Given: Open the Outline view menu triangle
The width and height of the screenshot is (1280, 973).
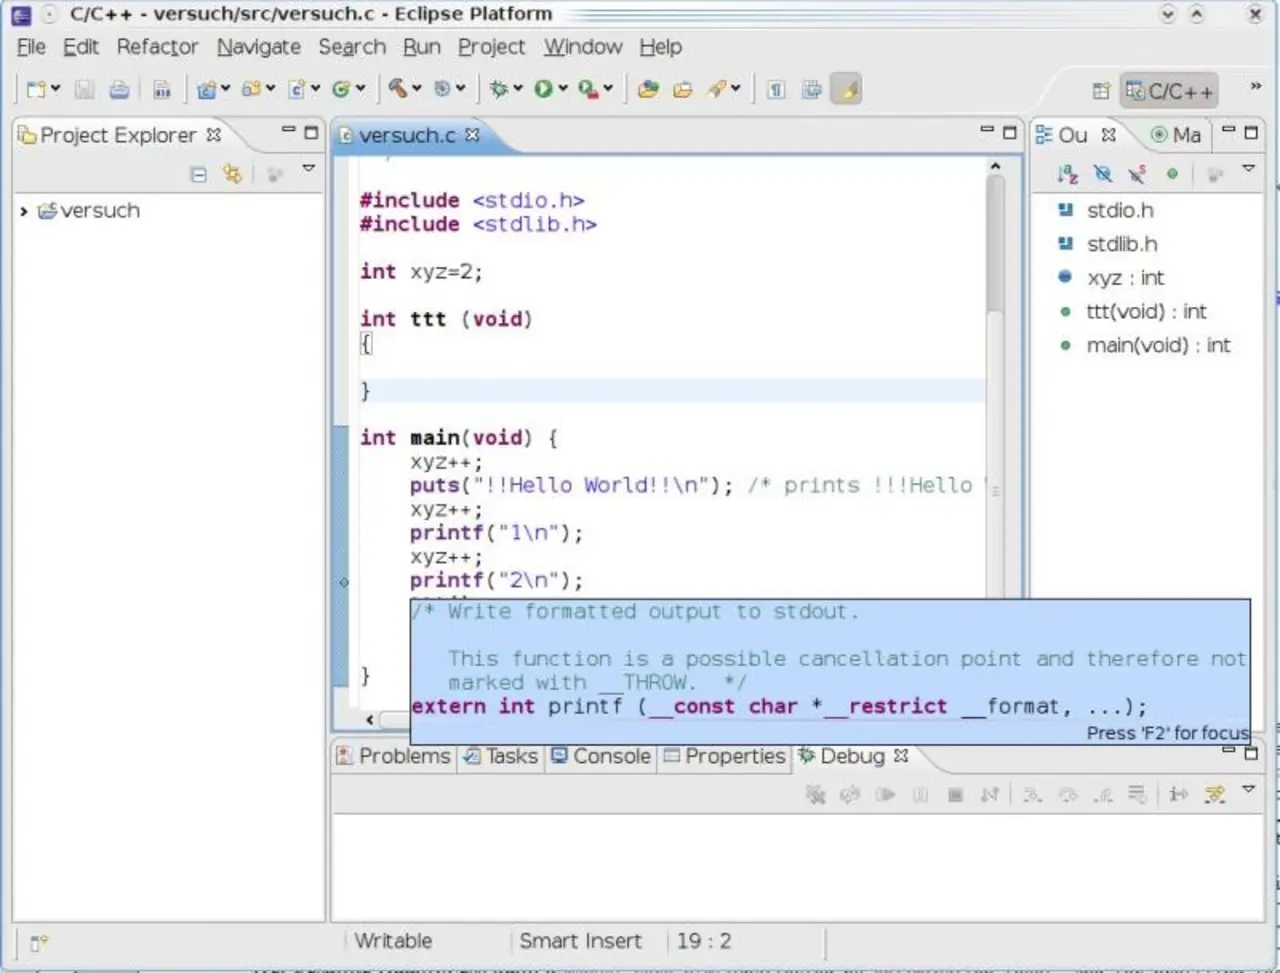Looking at the screenshot, I should tap(1249, 170).
